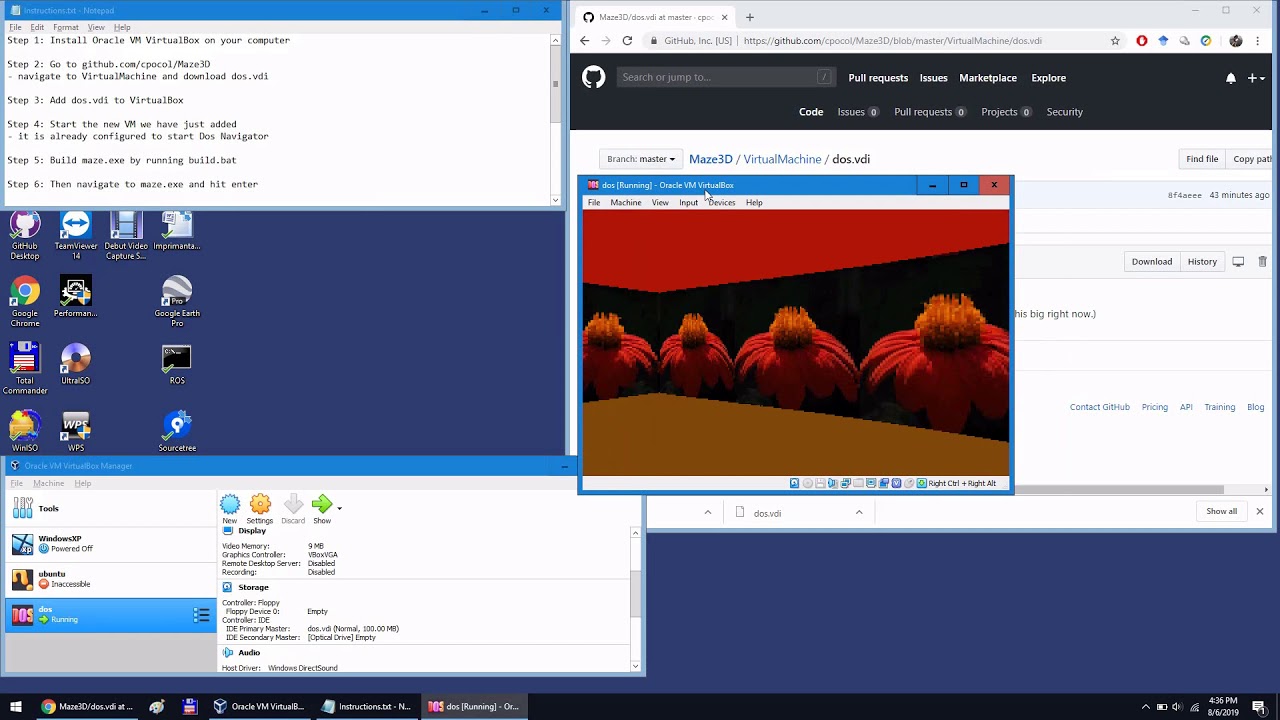This screenshot has width=1280, height=720.
Task: Open the Windows Start button
Action: [15, 707]
